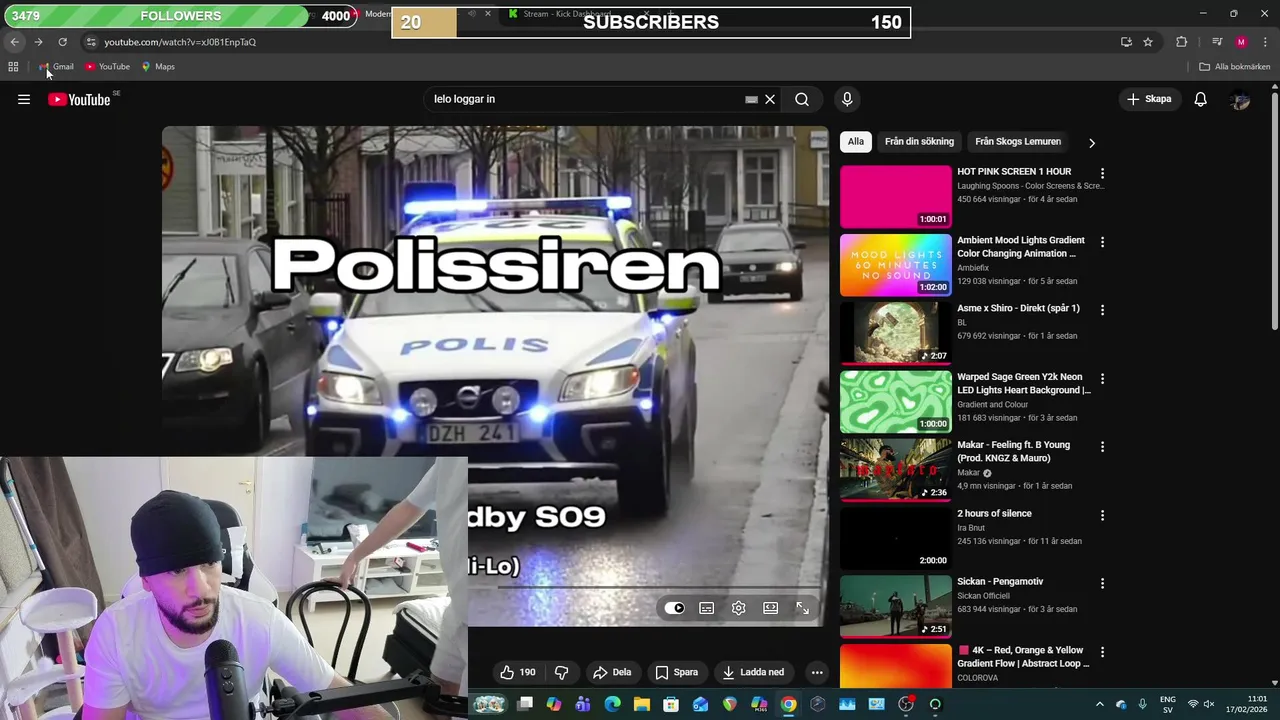
Task: Show hidden system tray icons chevron
Action: 1100,704
